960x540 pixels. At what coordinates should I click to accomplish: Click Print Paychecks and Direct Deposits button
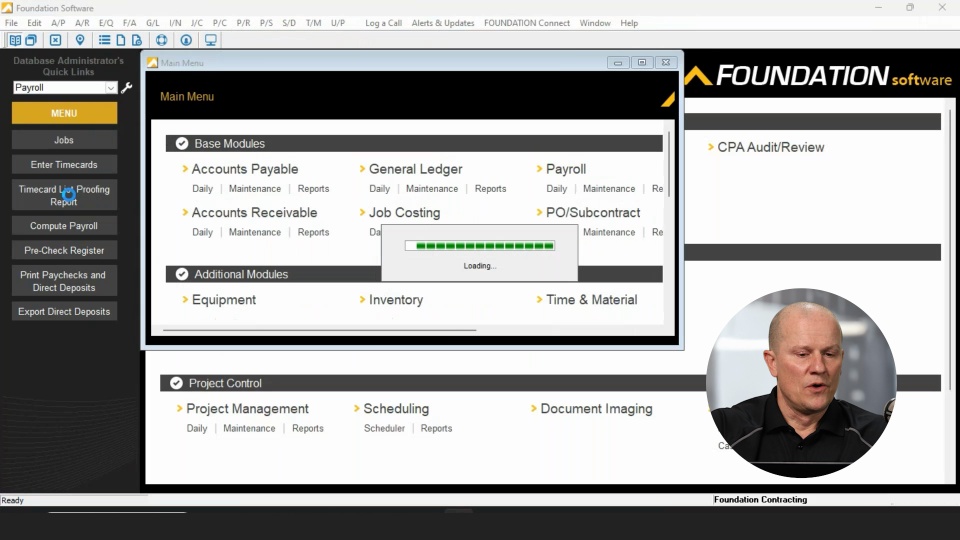coord(64,280)
